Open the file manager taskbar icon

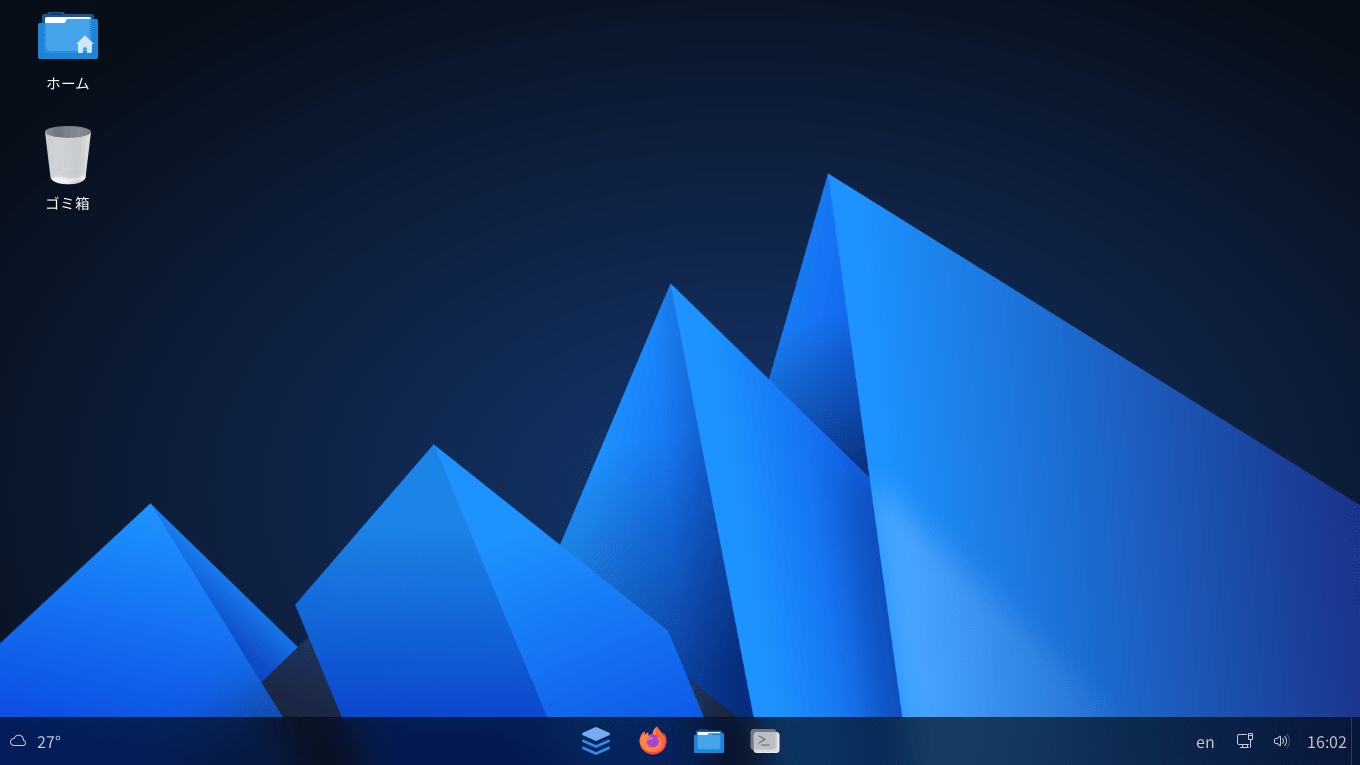click(x=709, y=741)
